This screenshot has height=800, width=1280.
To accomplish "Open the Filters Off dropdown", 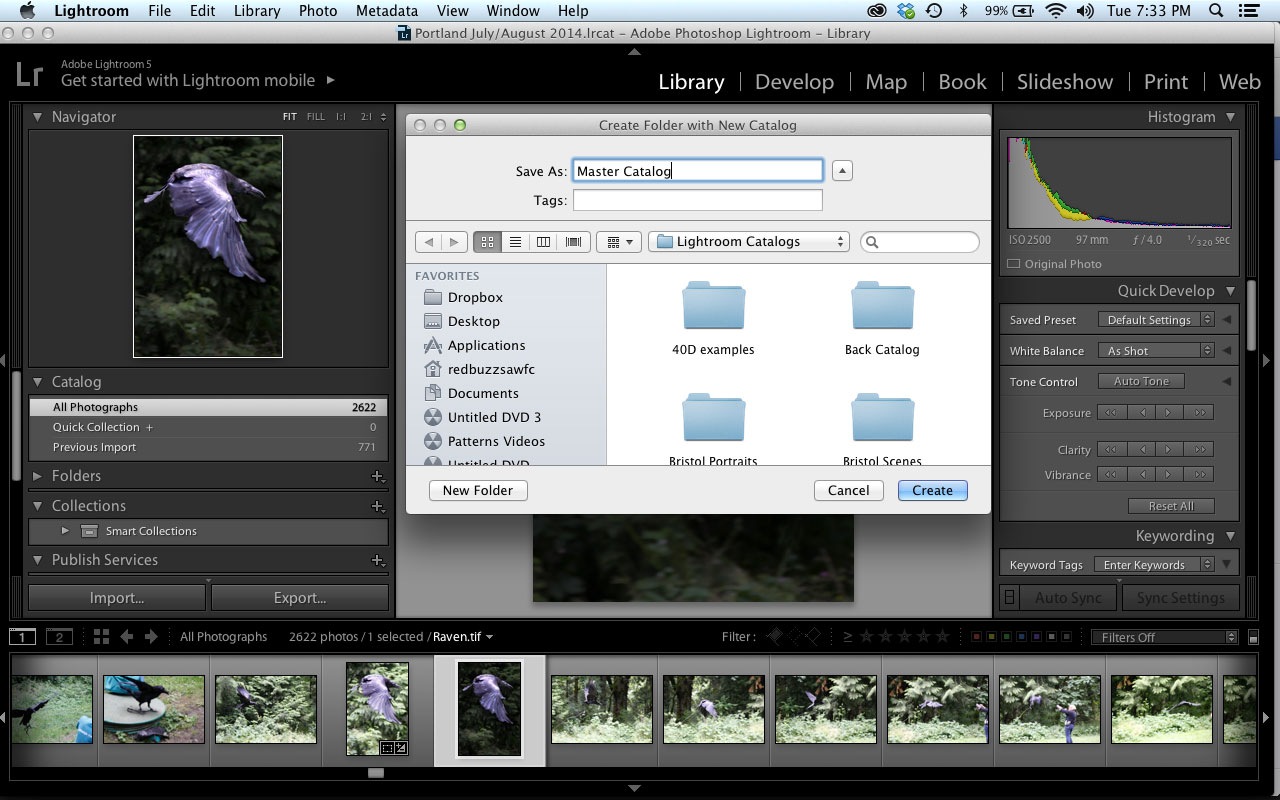I will (1164, 637).
